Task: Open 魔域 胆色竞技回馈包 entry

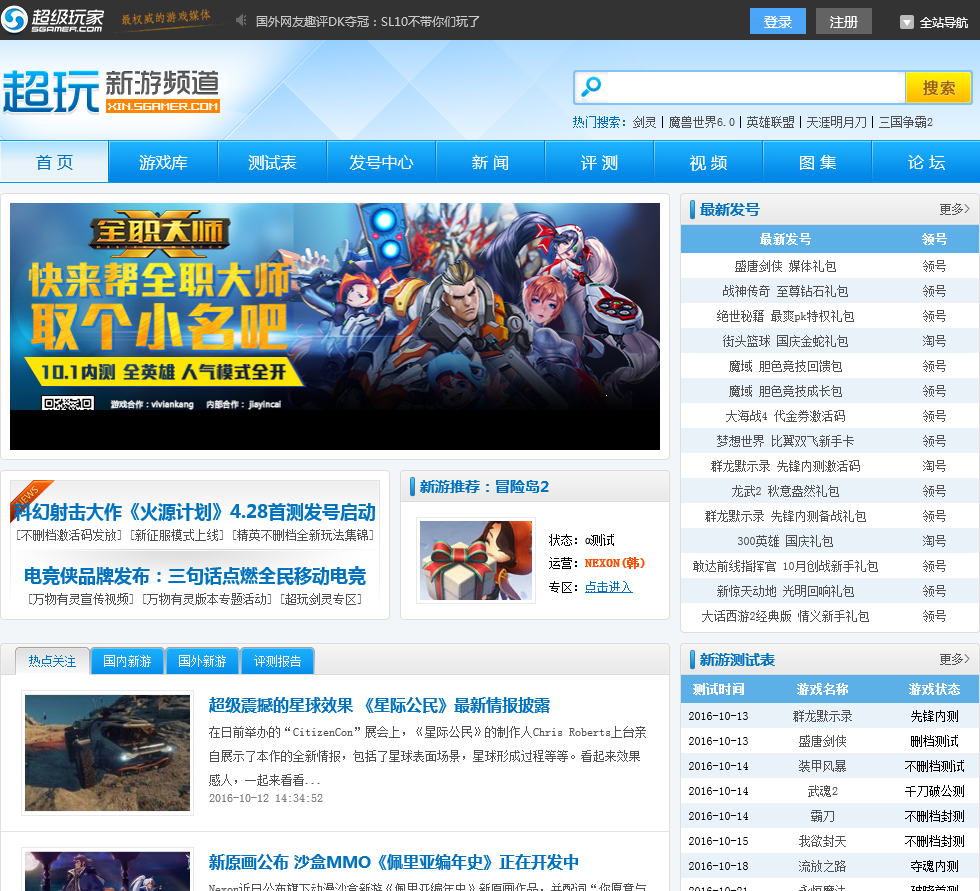Action: tap(785, 366)
